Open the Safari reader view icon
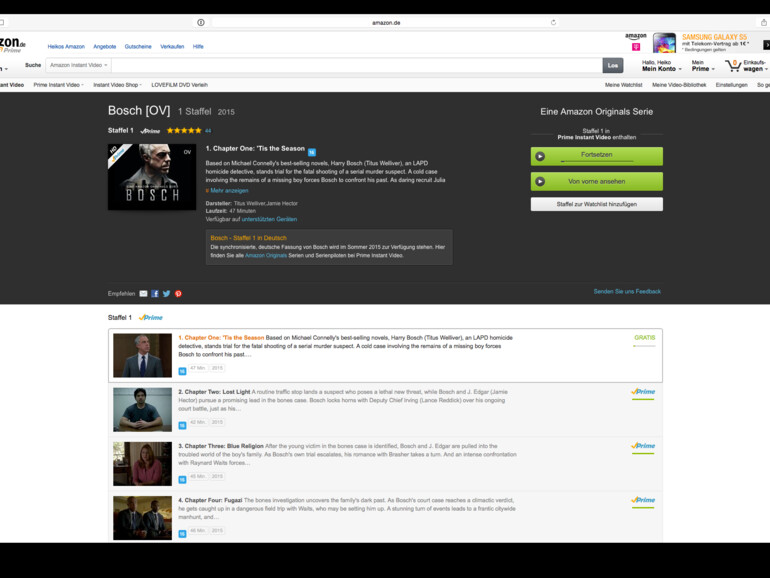The height and width of the screenshot is (578, 770). (201, 23)
